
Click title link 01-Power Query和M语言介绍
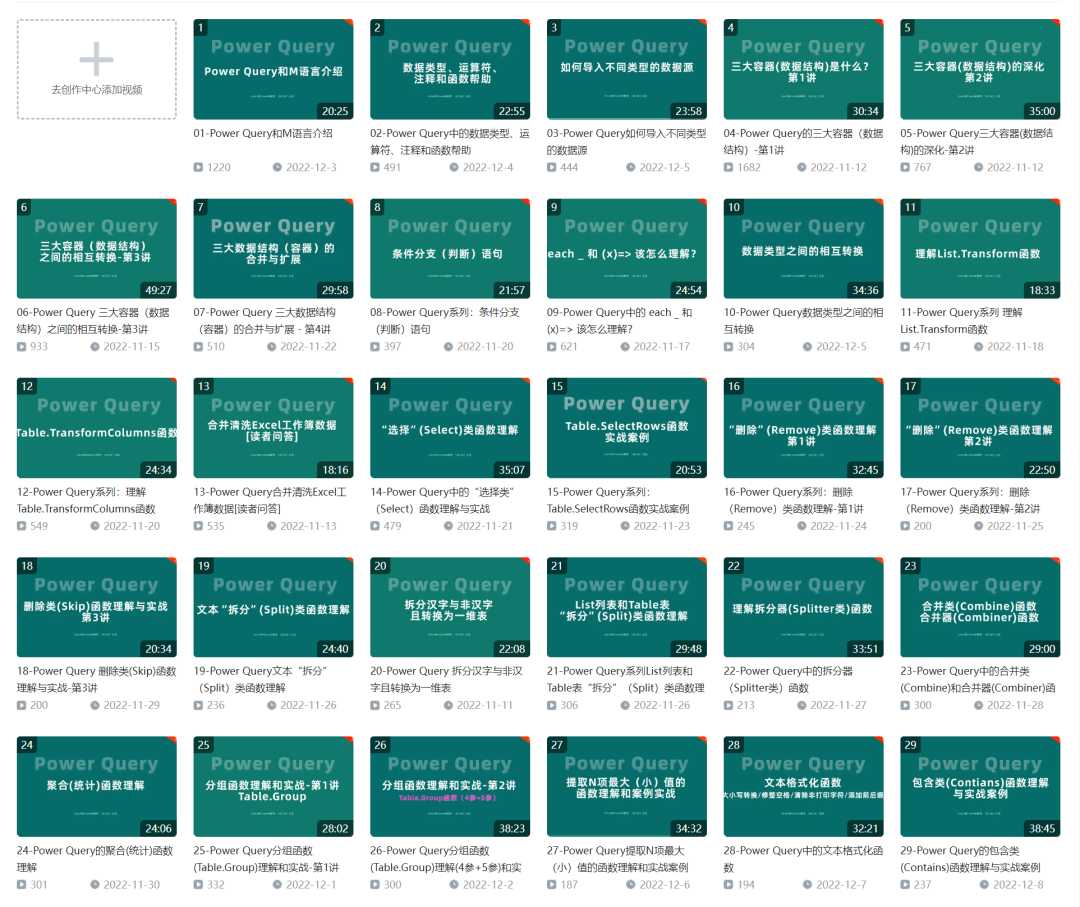[x=263, y=134]
